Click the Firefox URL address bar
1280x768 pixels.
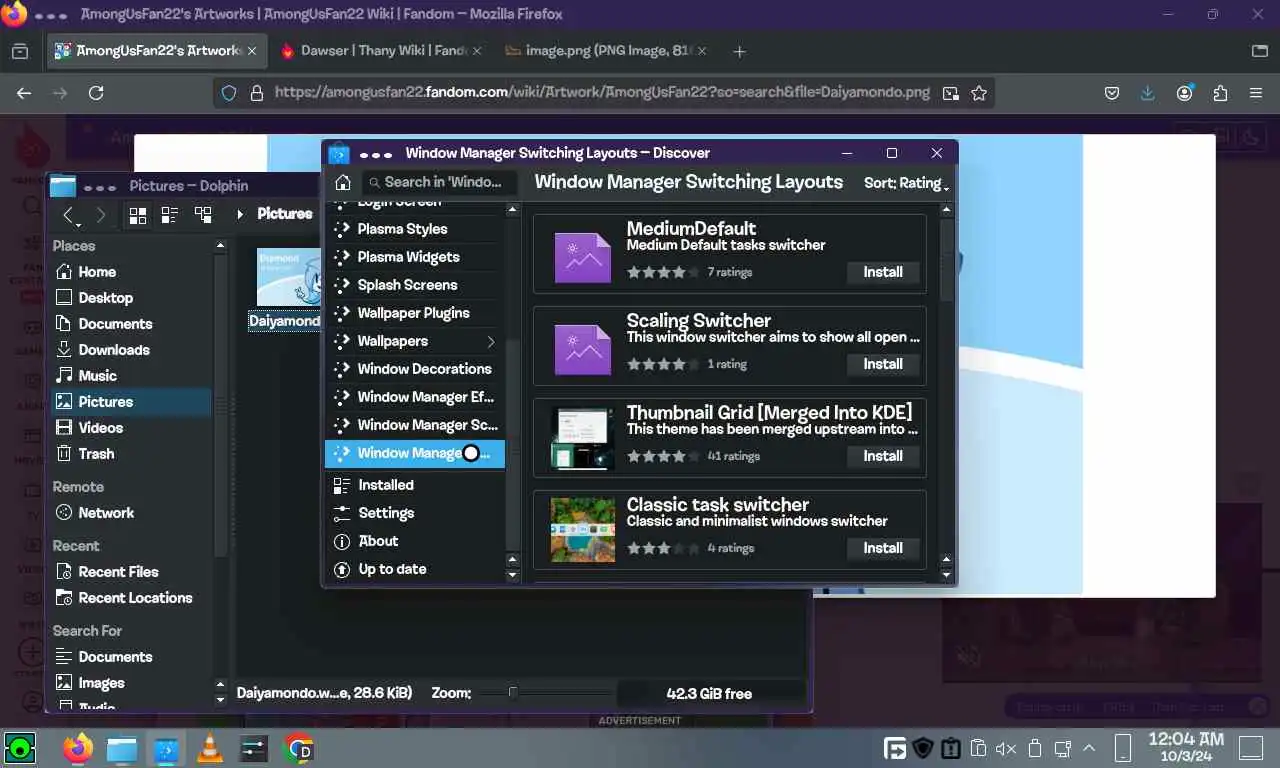pyautogui.click(x=602, y=93)
